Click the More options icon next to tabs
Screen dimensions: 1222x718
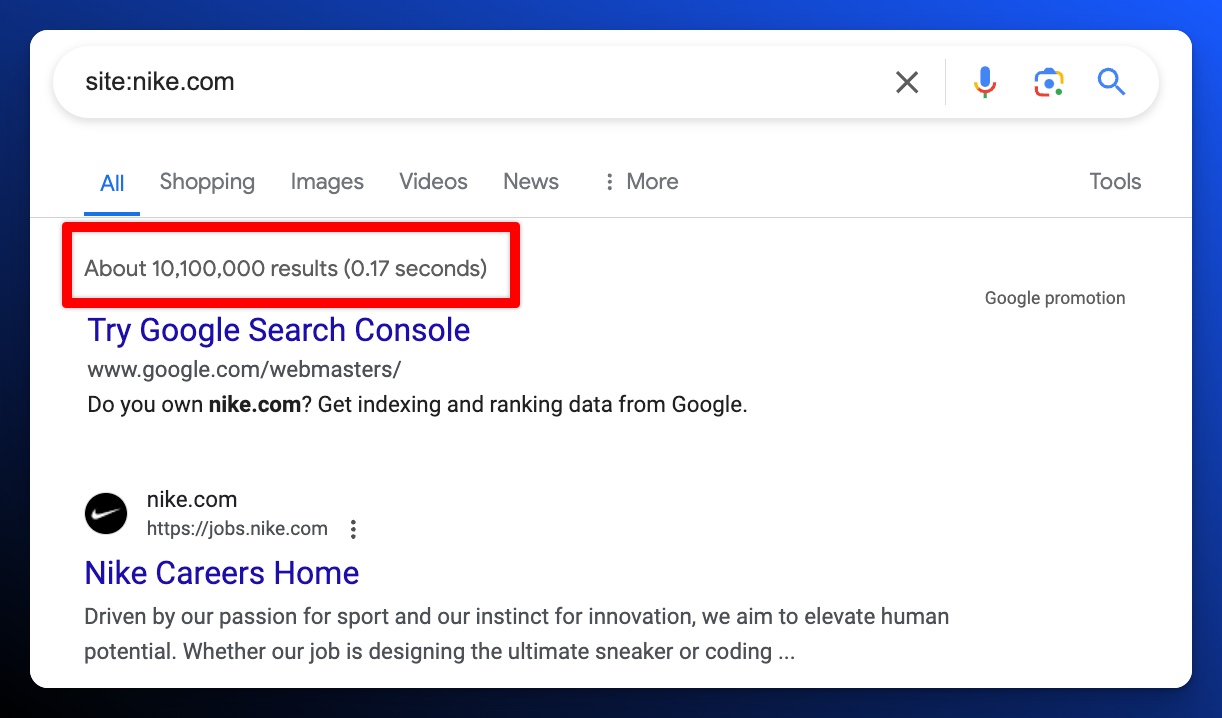pyautogui.click(x=609, y=181)
